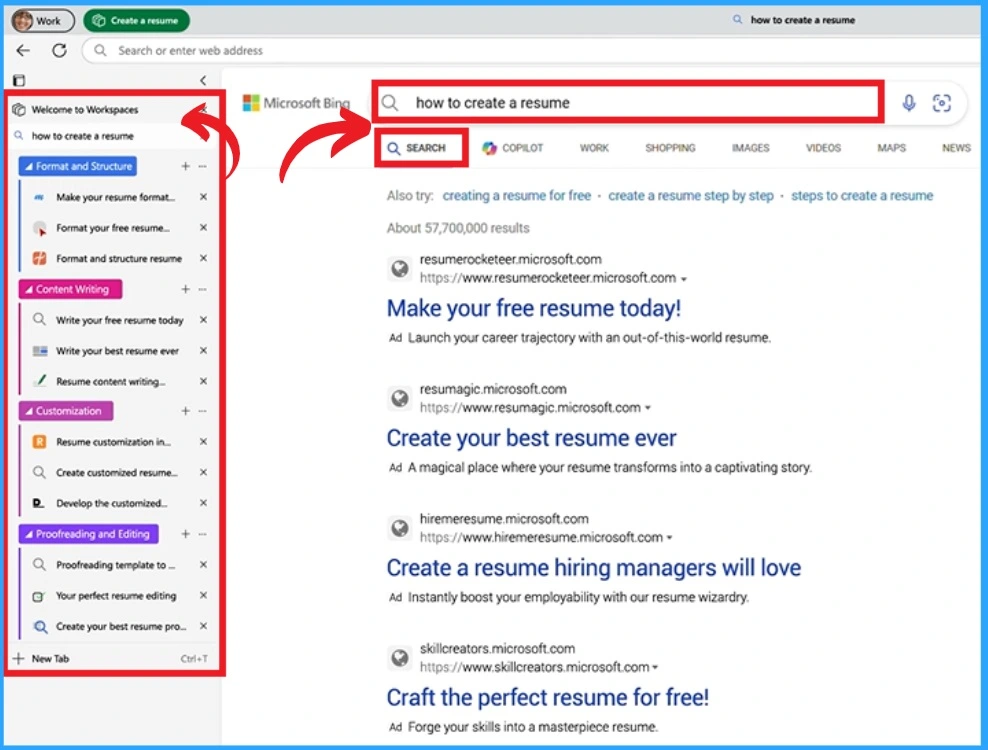Screen dimensions: 988x750
Task: Close the 'Resume content writing...' tab
Action: point(204,381)
